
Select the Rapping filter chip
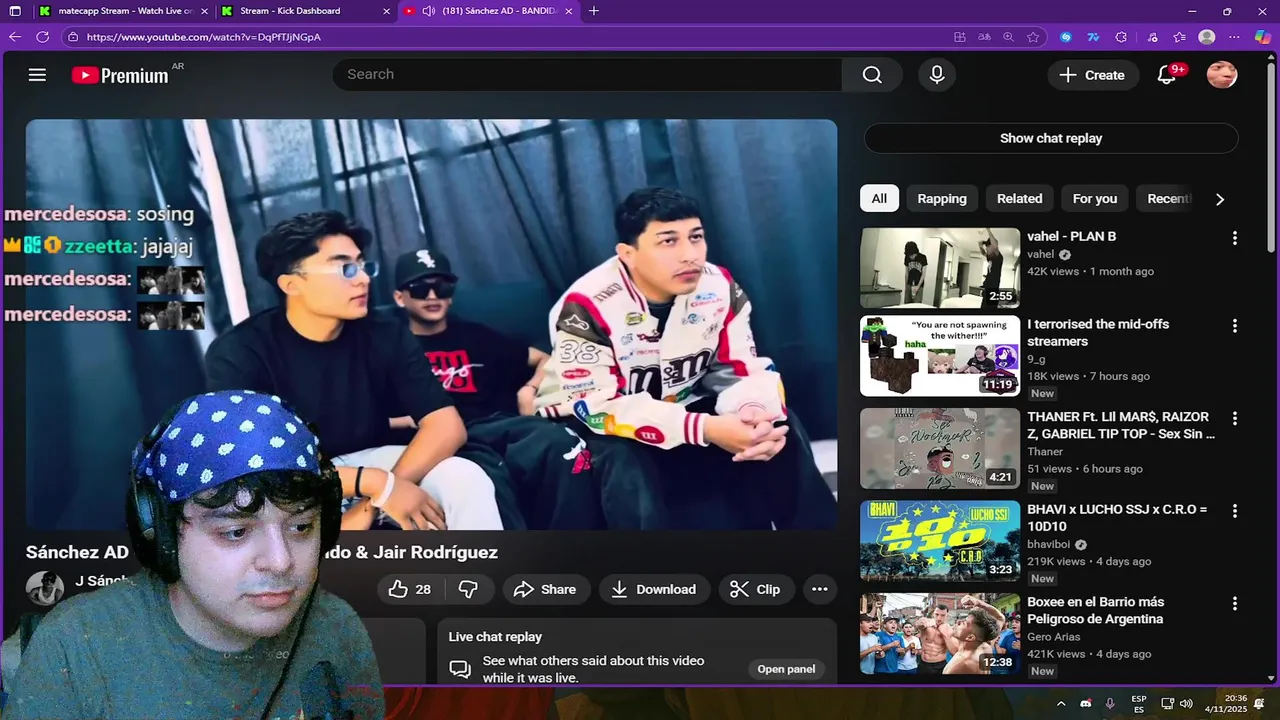point(942,198)
